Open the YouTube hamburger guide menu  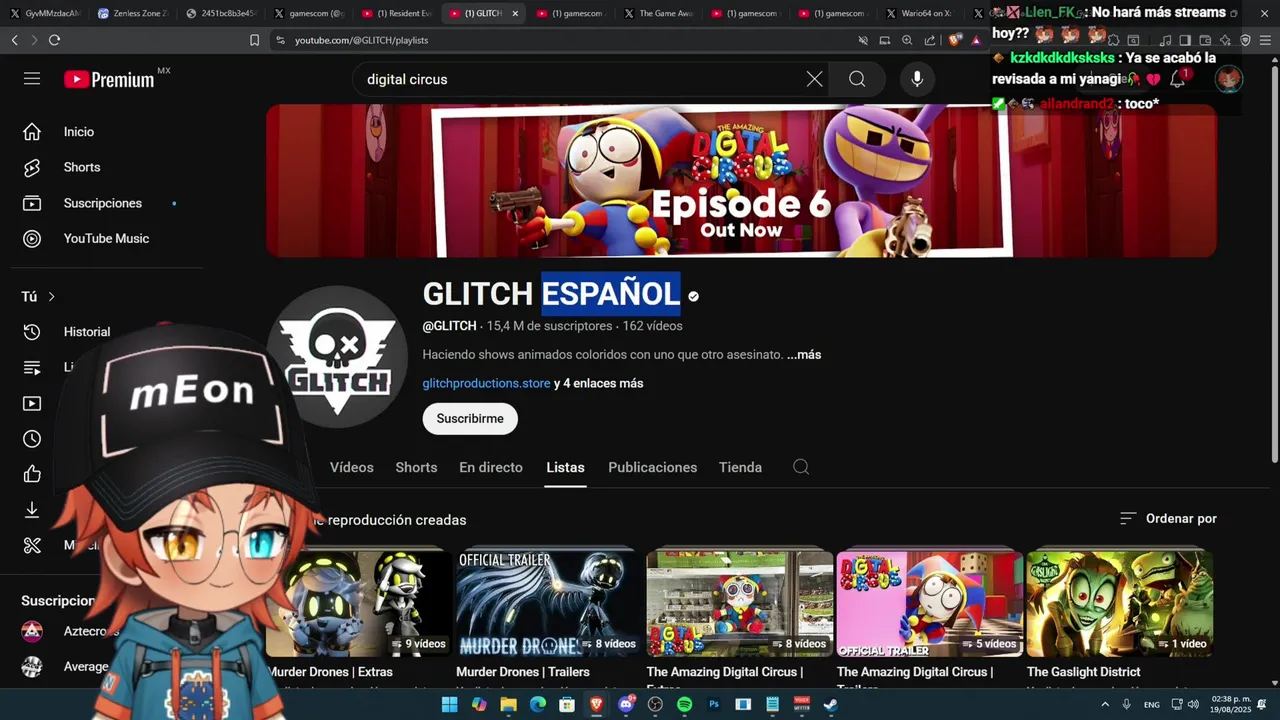(32, 79)
